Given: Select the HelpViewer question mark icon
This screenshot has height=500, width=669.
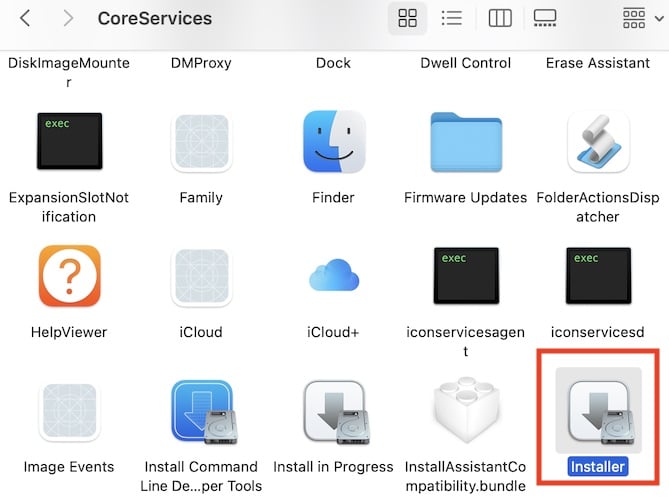Looking at the screenshot, I should tap(69, 277).
